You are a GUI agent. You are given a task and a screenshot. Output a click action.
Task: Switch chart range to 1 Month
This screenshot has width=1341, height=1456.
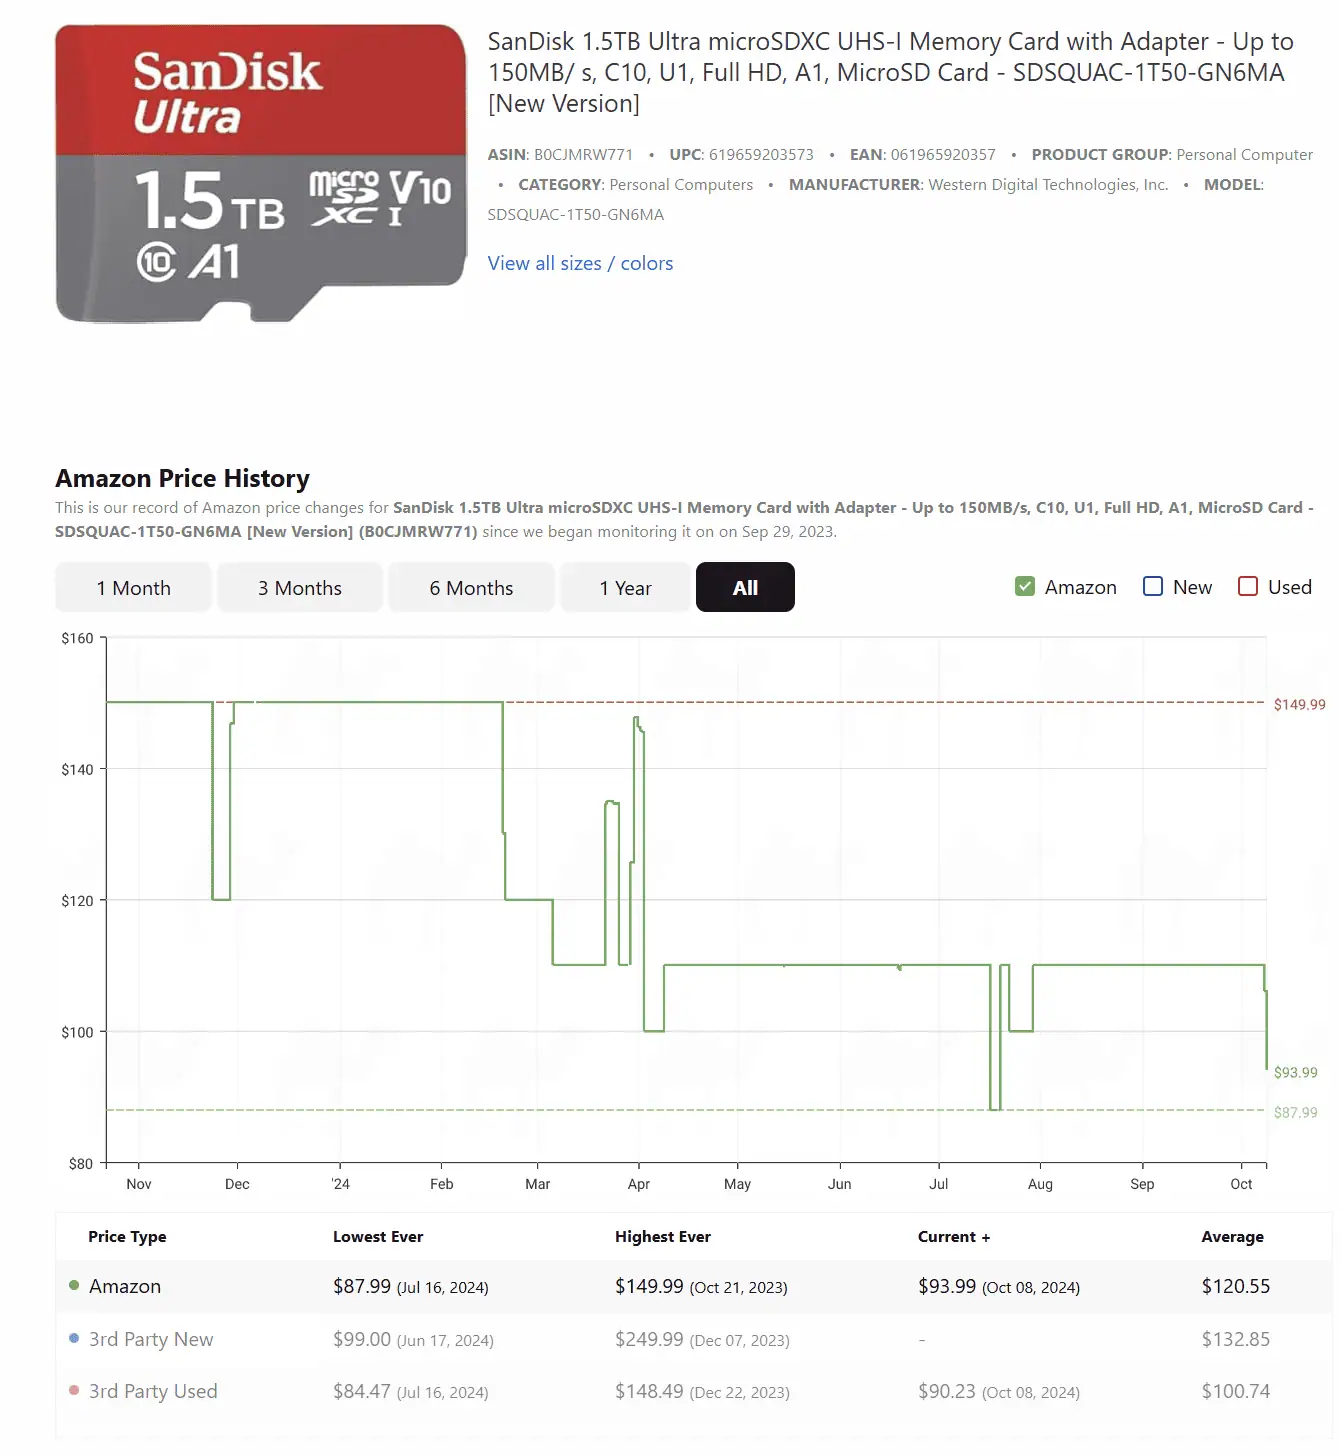[x=133, y=588]
